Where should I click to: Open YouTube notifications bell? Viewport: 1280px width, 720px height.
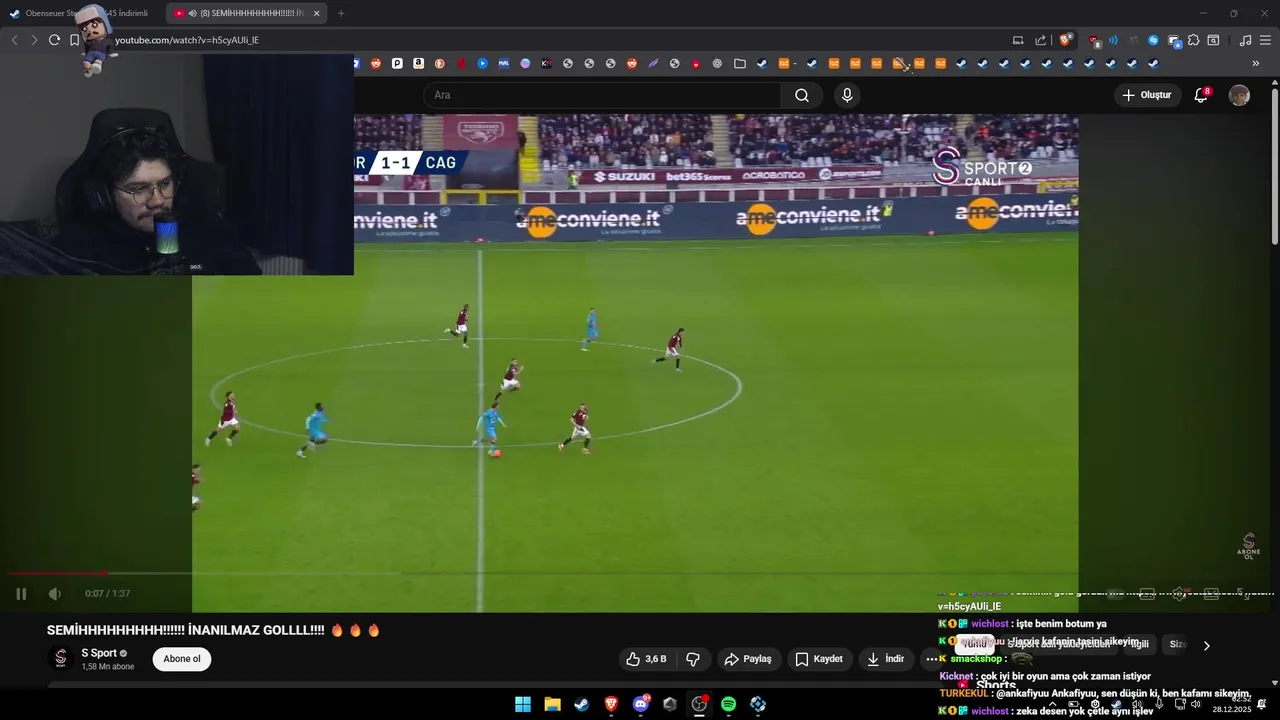click(1201, 95)
